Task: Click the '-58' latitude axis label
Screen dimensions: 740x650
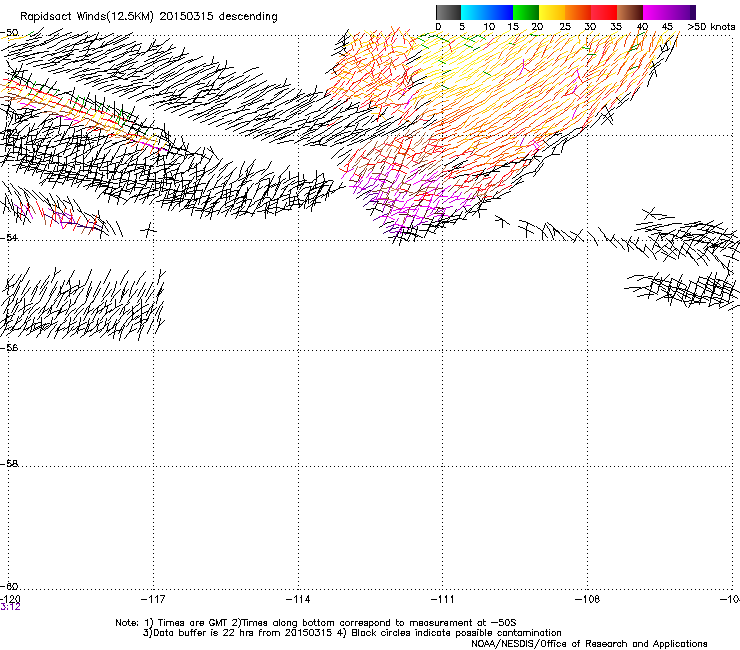Action: (x=9, y=464)
